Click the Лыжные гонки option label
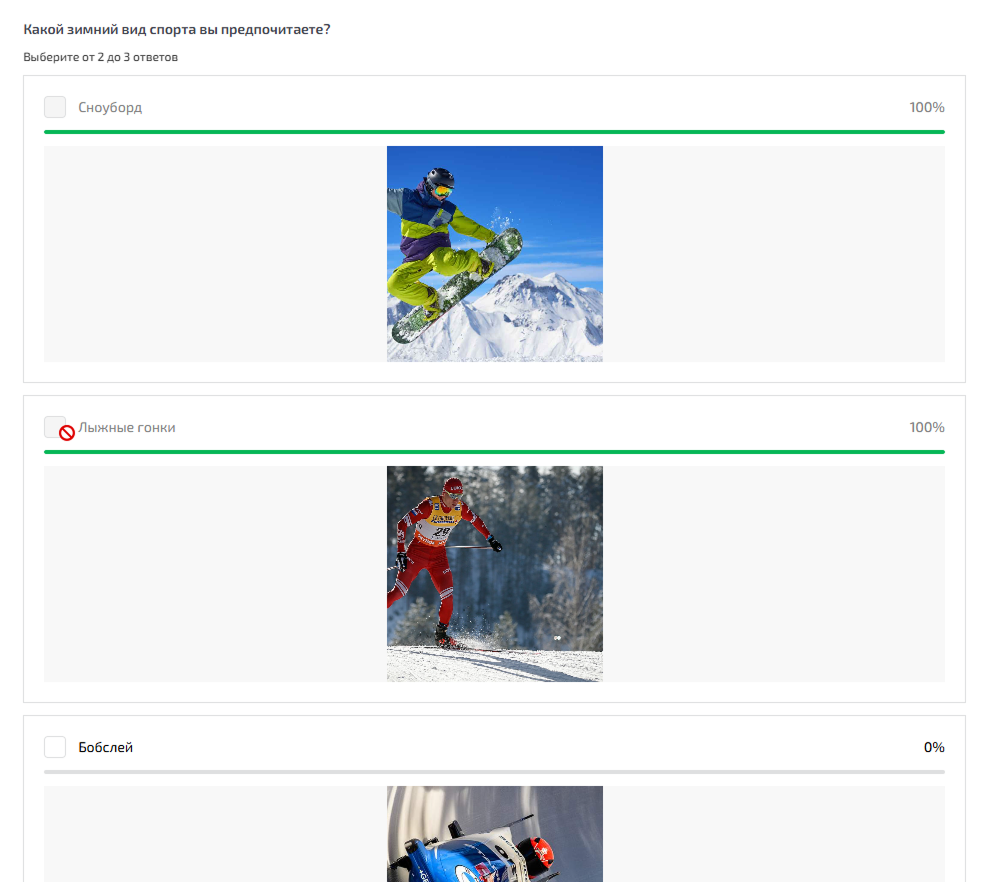The width and height of the screenshot is (1004, 882). (127, 427)
